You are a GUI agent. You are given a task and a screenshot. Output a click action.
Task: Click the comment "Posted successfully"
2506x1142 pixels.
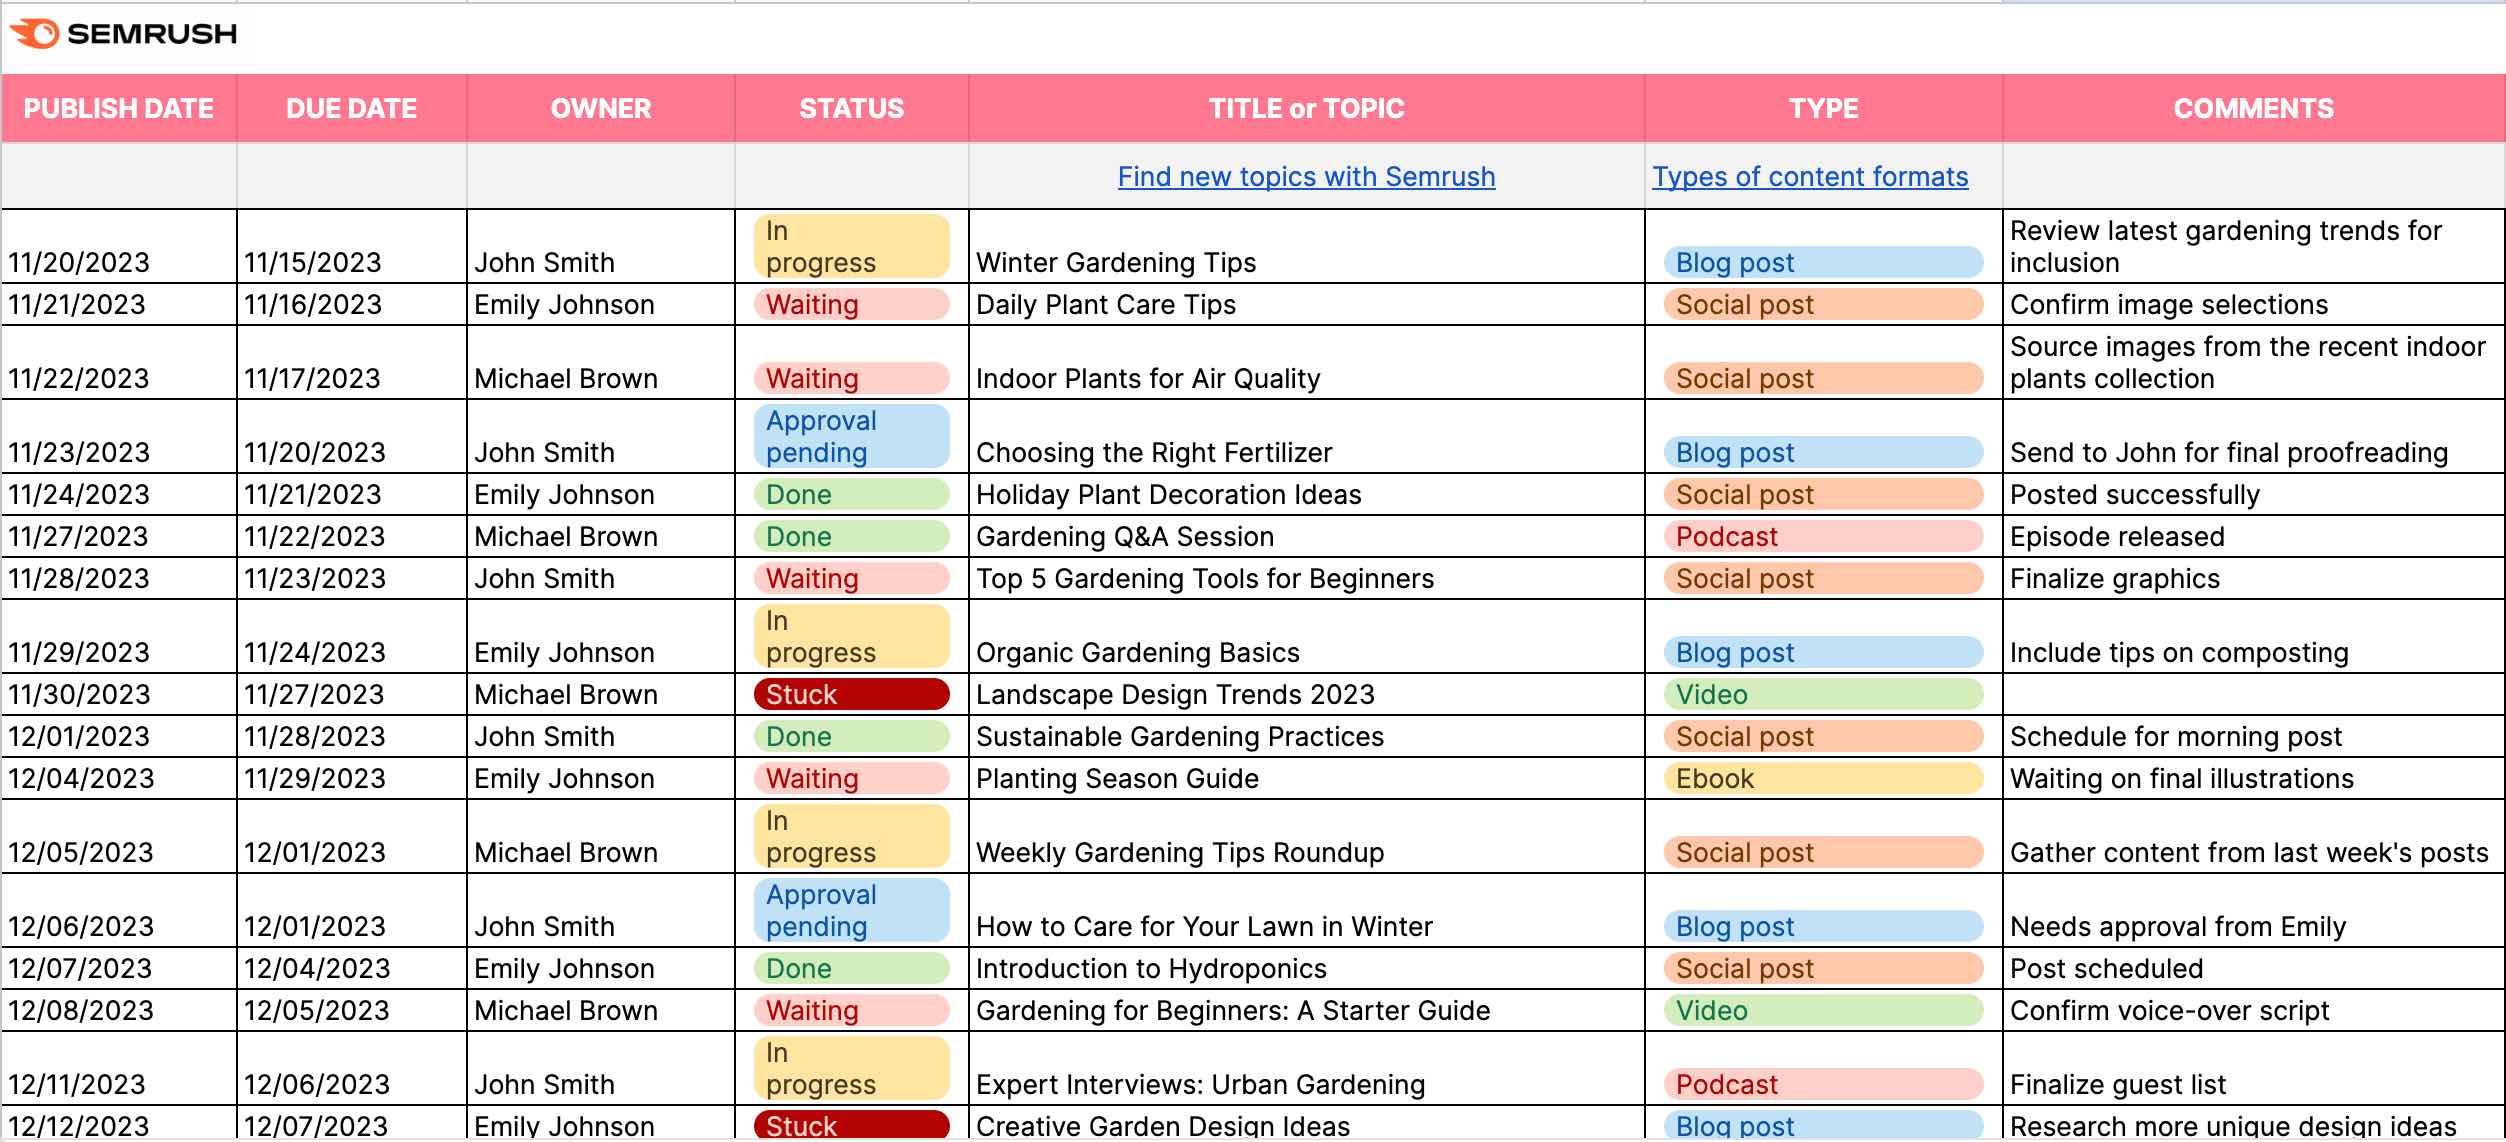[x=2135, y=494]
